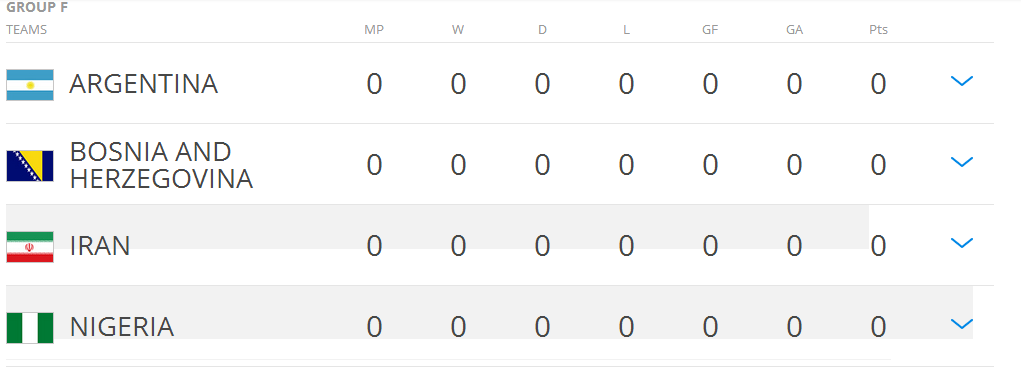Viewport: 1021px width, 372px height.
Task: Expand the Bosnia and Herzegovina row chevron
Action: [x=962, y=162]
